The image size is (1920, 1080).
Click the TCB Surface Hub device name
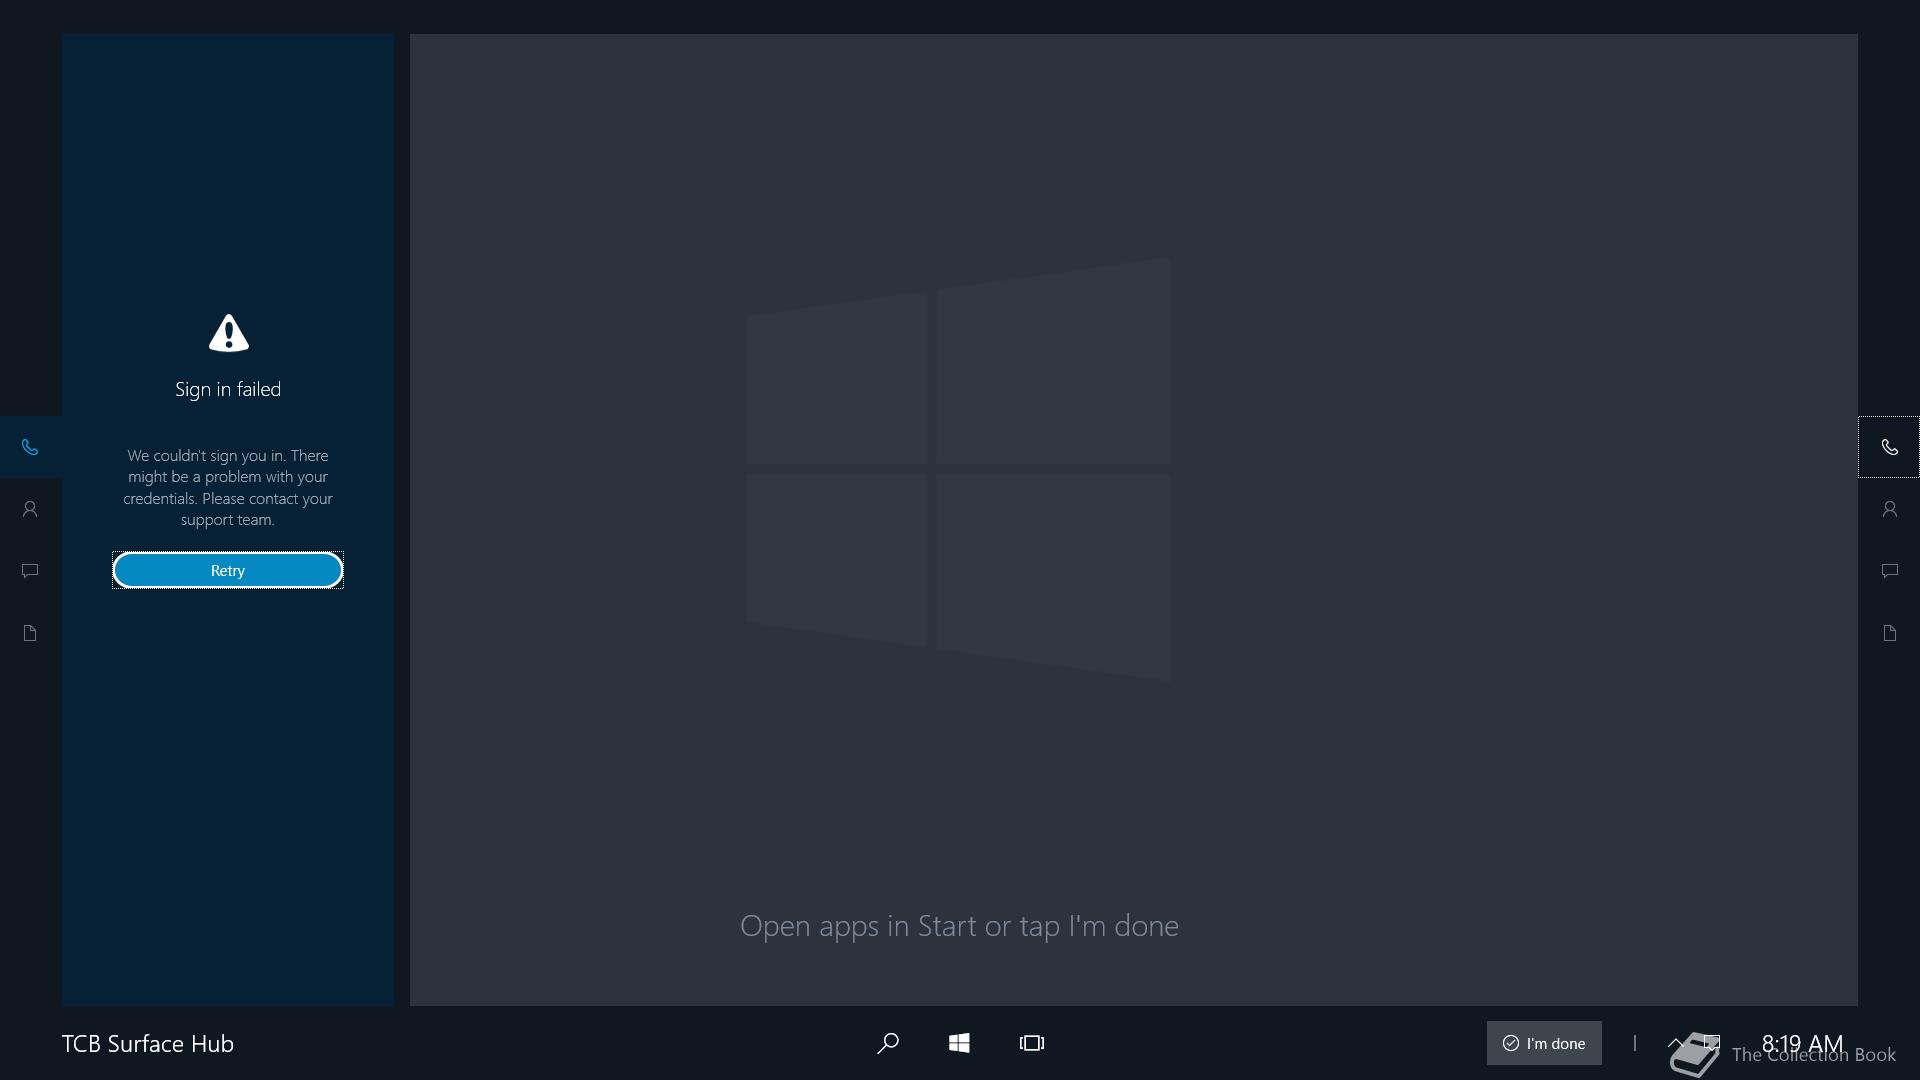148,1043
